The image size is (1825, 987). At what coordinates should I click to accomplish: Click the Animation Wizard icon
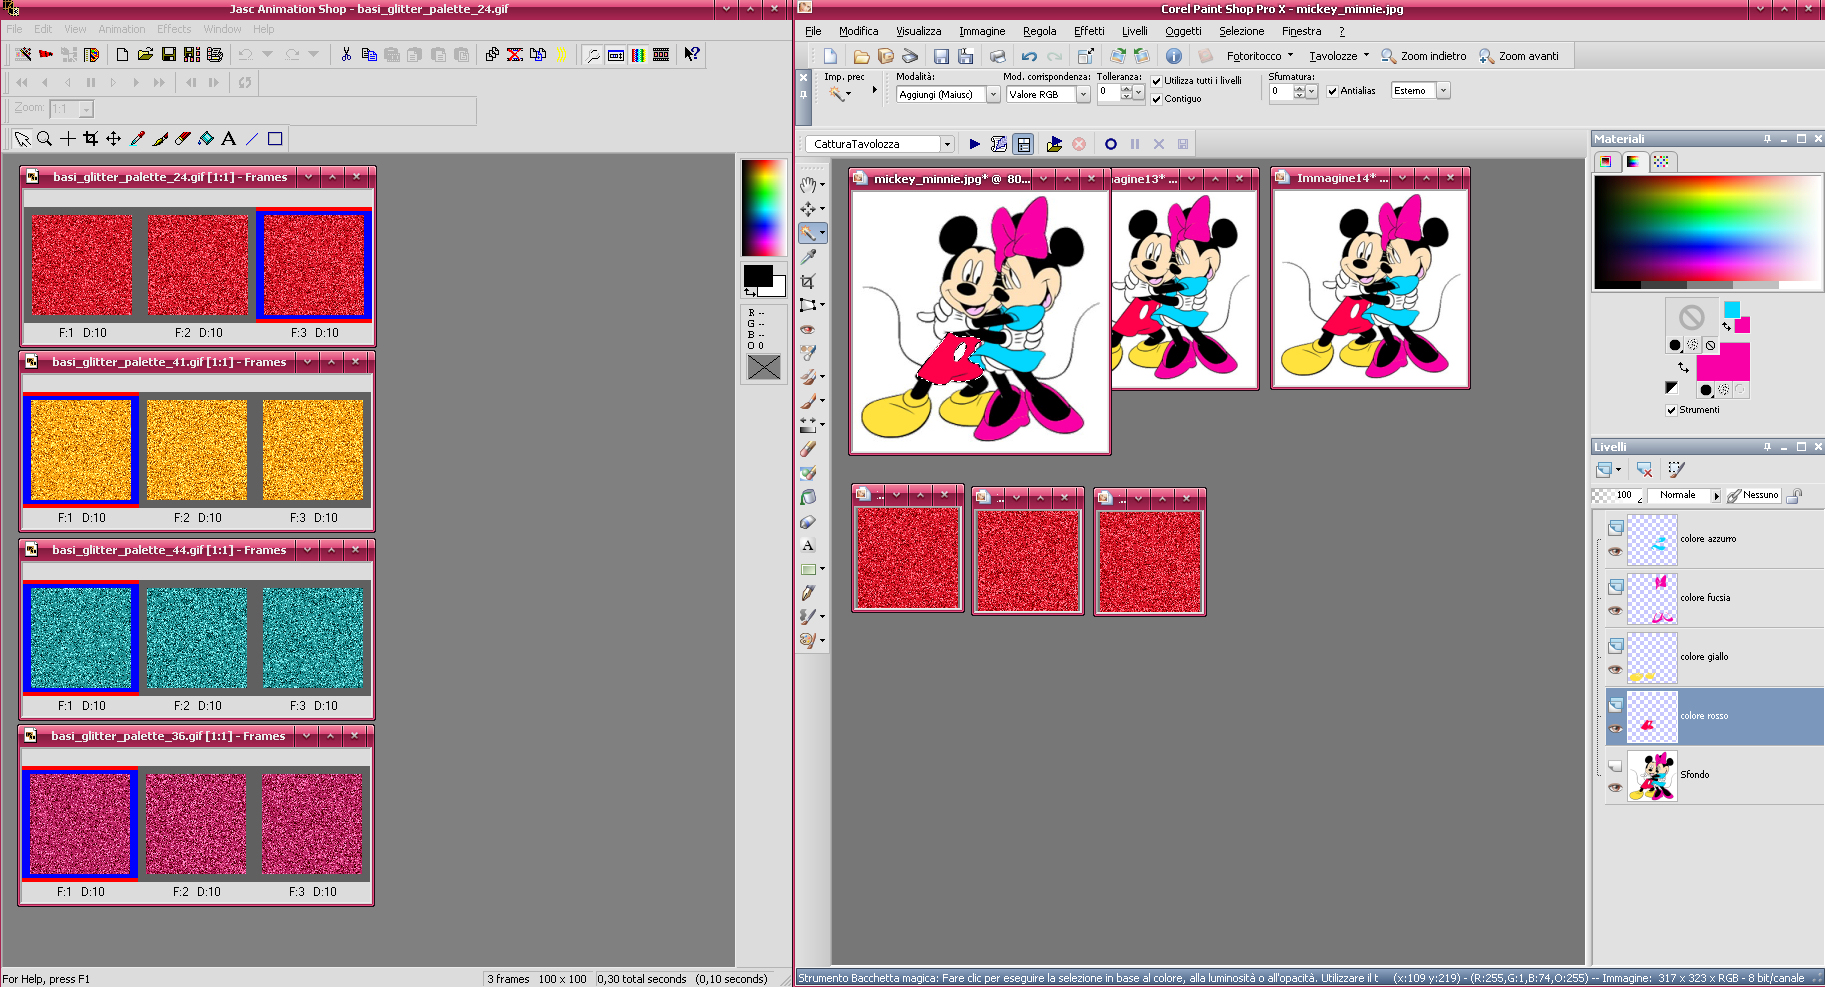pos(22,54)
